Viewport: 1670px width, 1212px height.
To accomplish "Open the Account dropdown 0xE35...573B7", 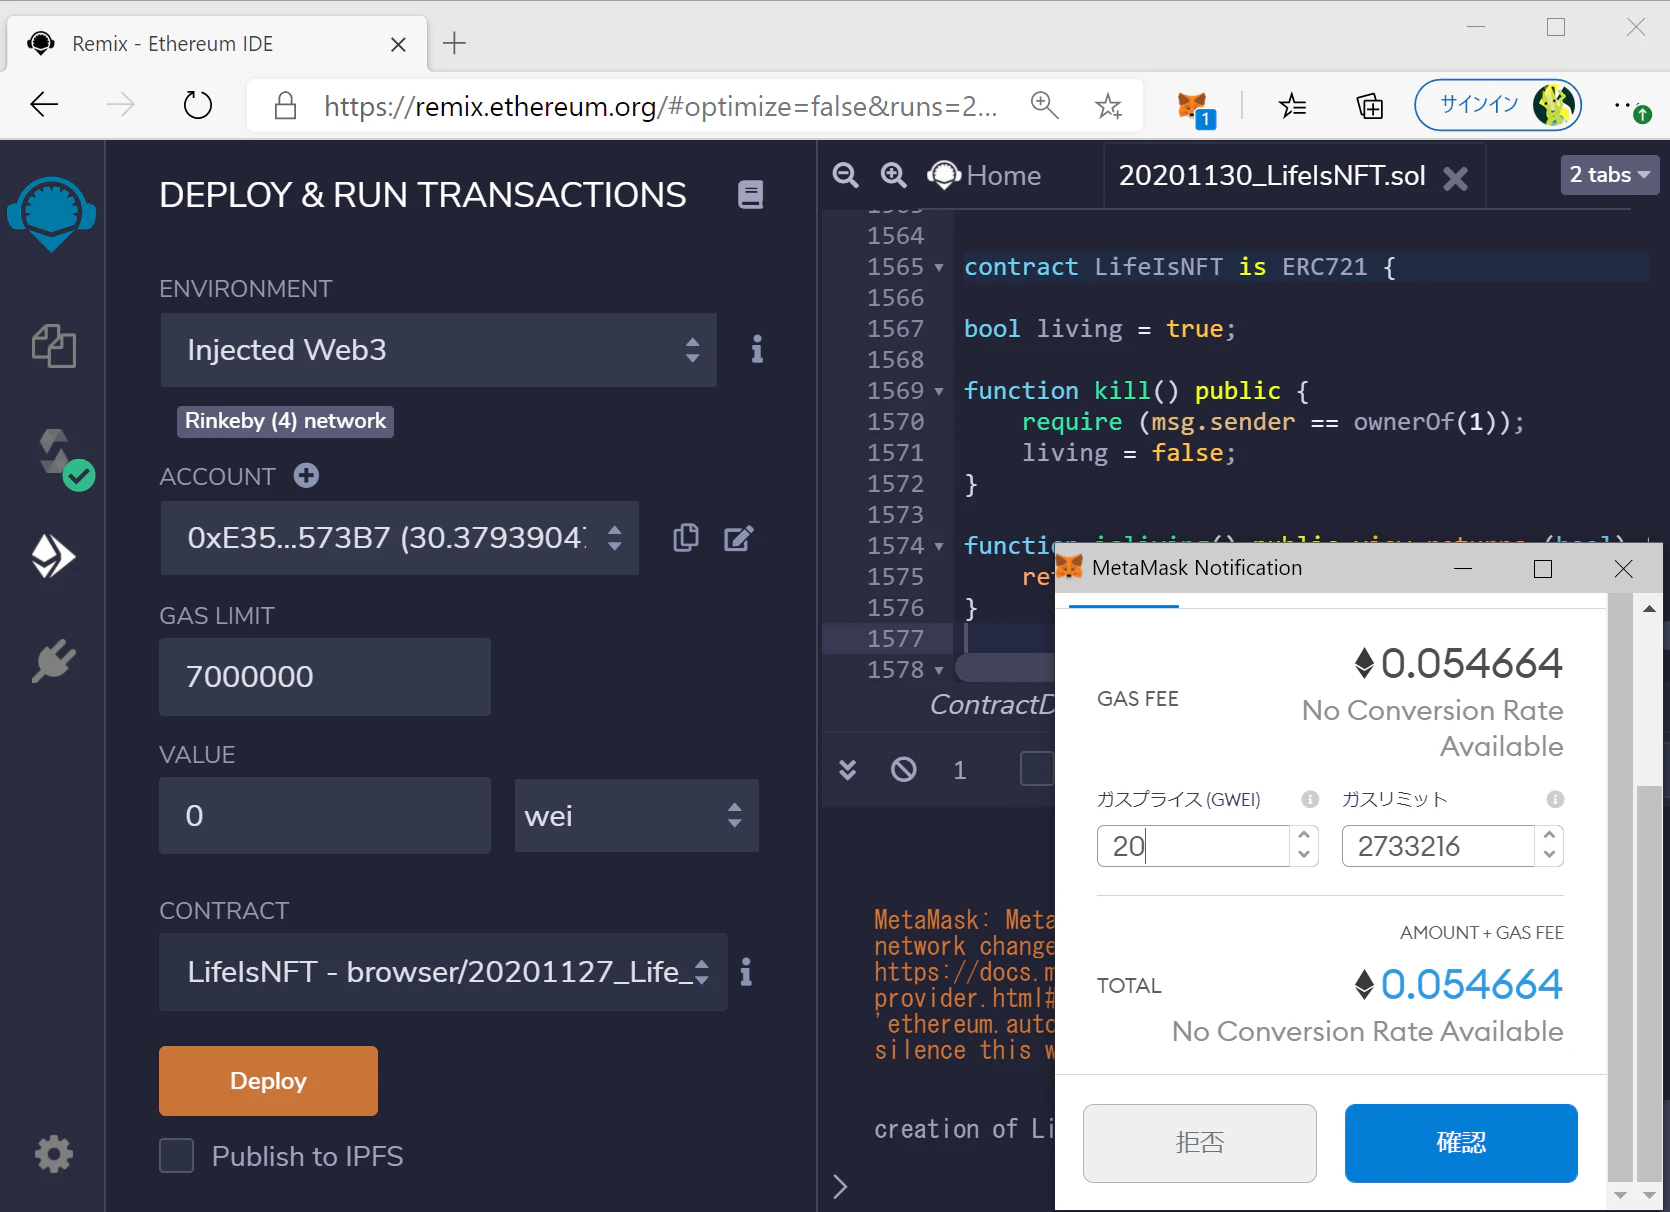I will click(x=400, y=538).
